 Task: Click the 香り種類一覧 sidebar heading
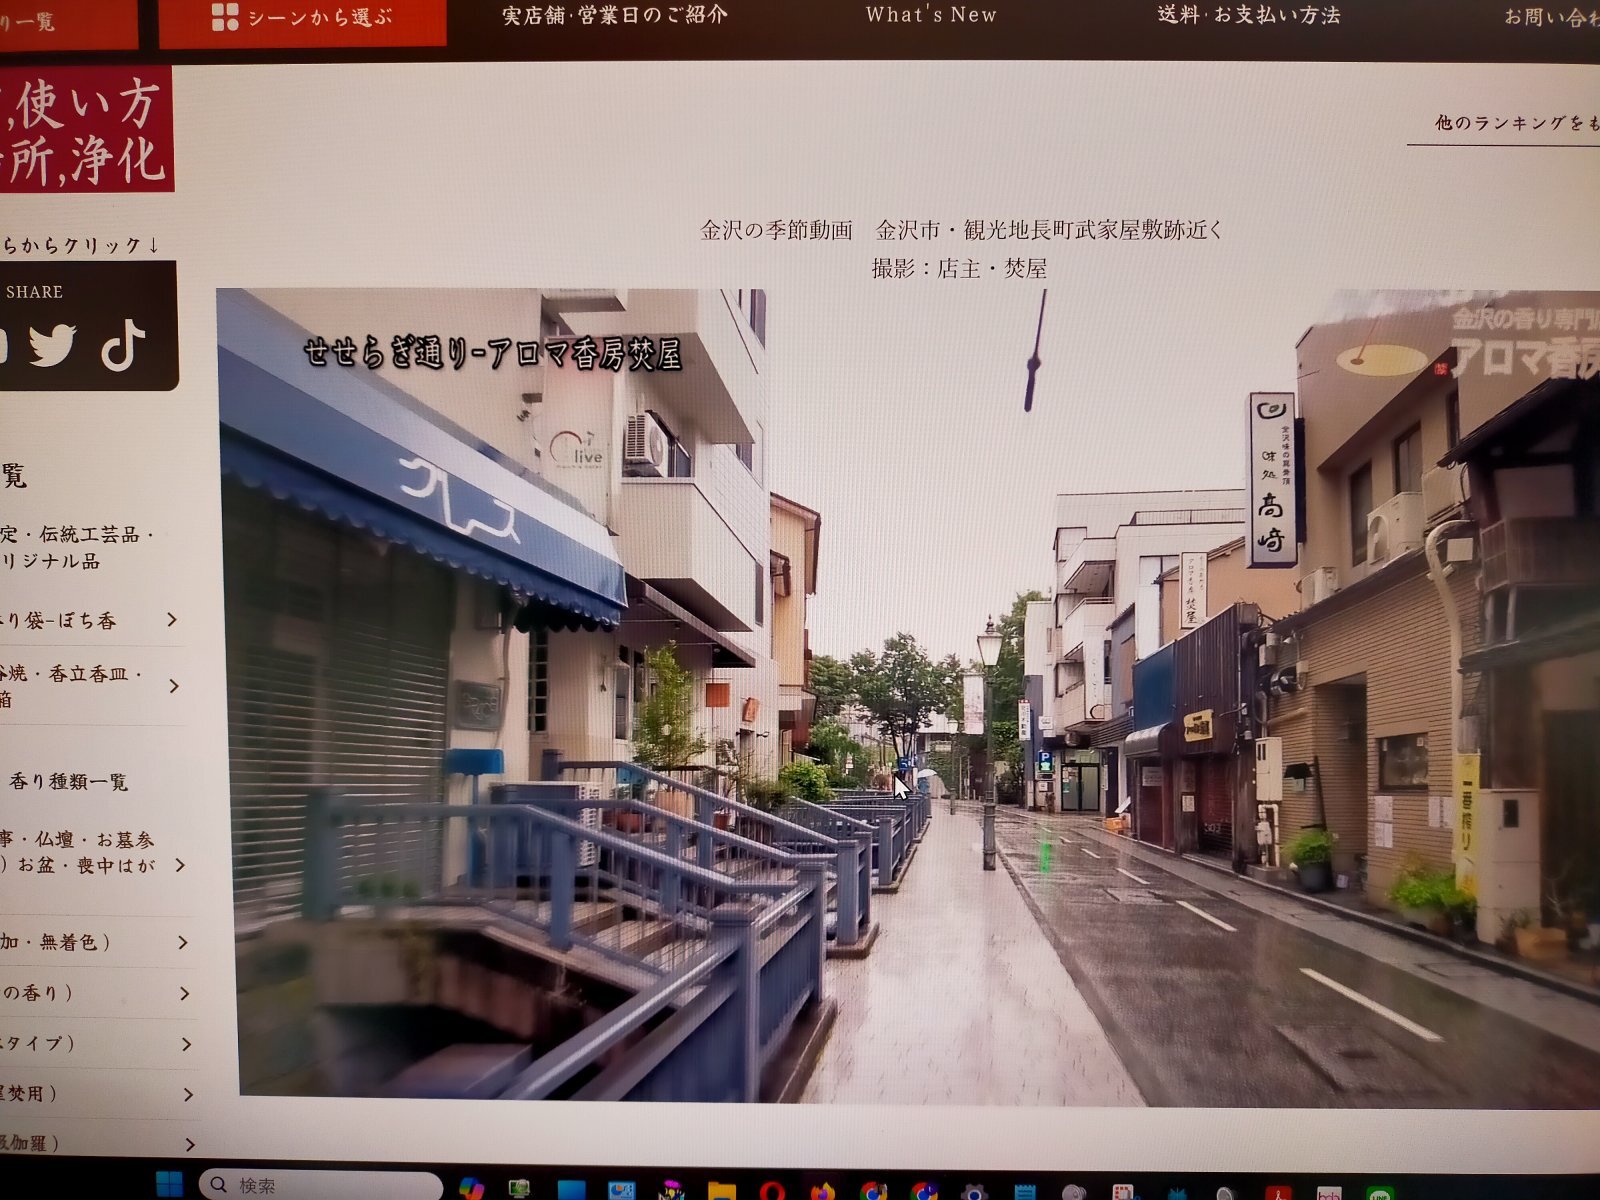click(x=68, y=782)
